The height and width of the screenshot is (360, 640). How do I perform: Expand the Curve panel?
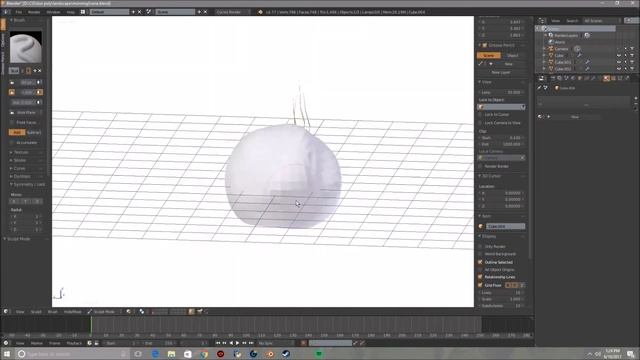(x=19, y=168)
